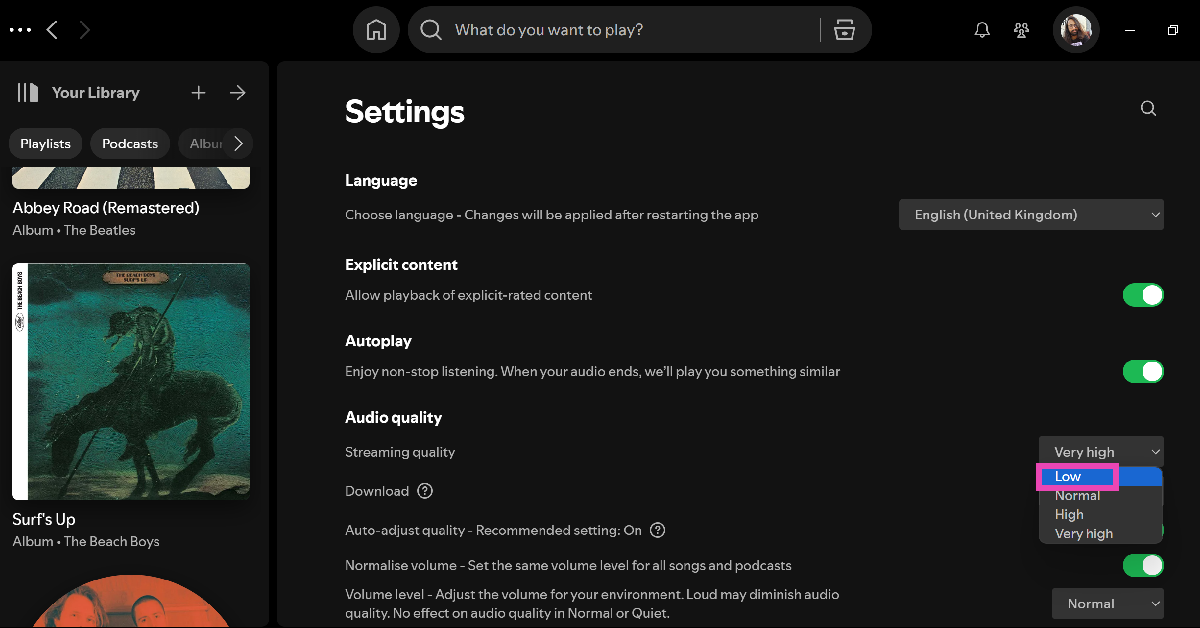
Task: Click the Home icon button
Action: [376, 30]
